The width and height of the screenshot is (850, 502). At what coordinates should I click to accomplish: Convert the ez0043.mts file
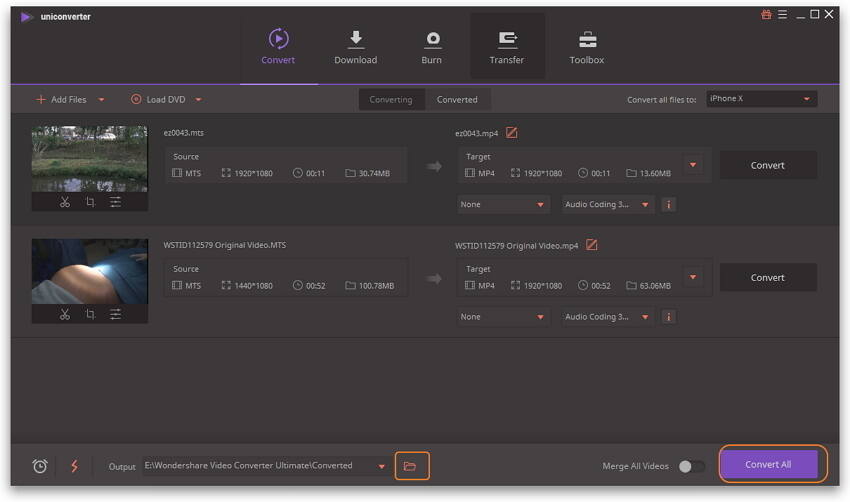pos(768,165)
